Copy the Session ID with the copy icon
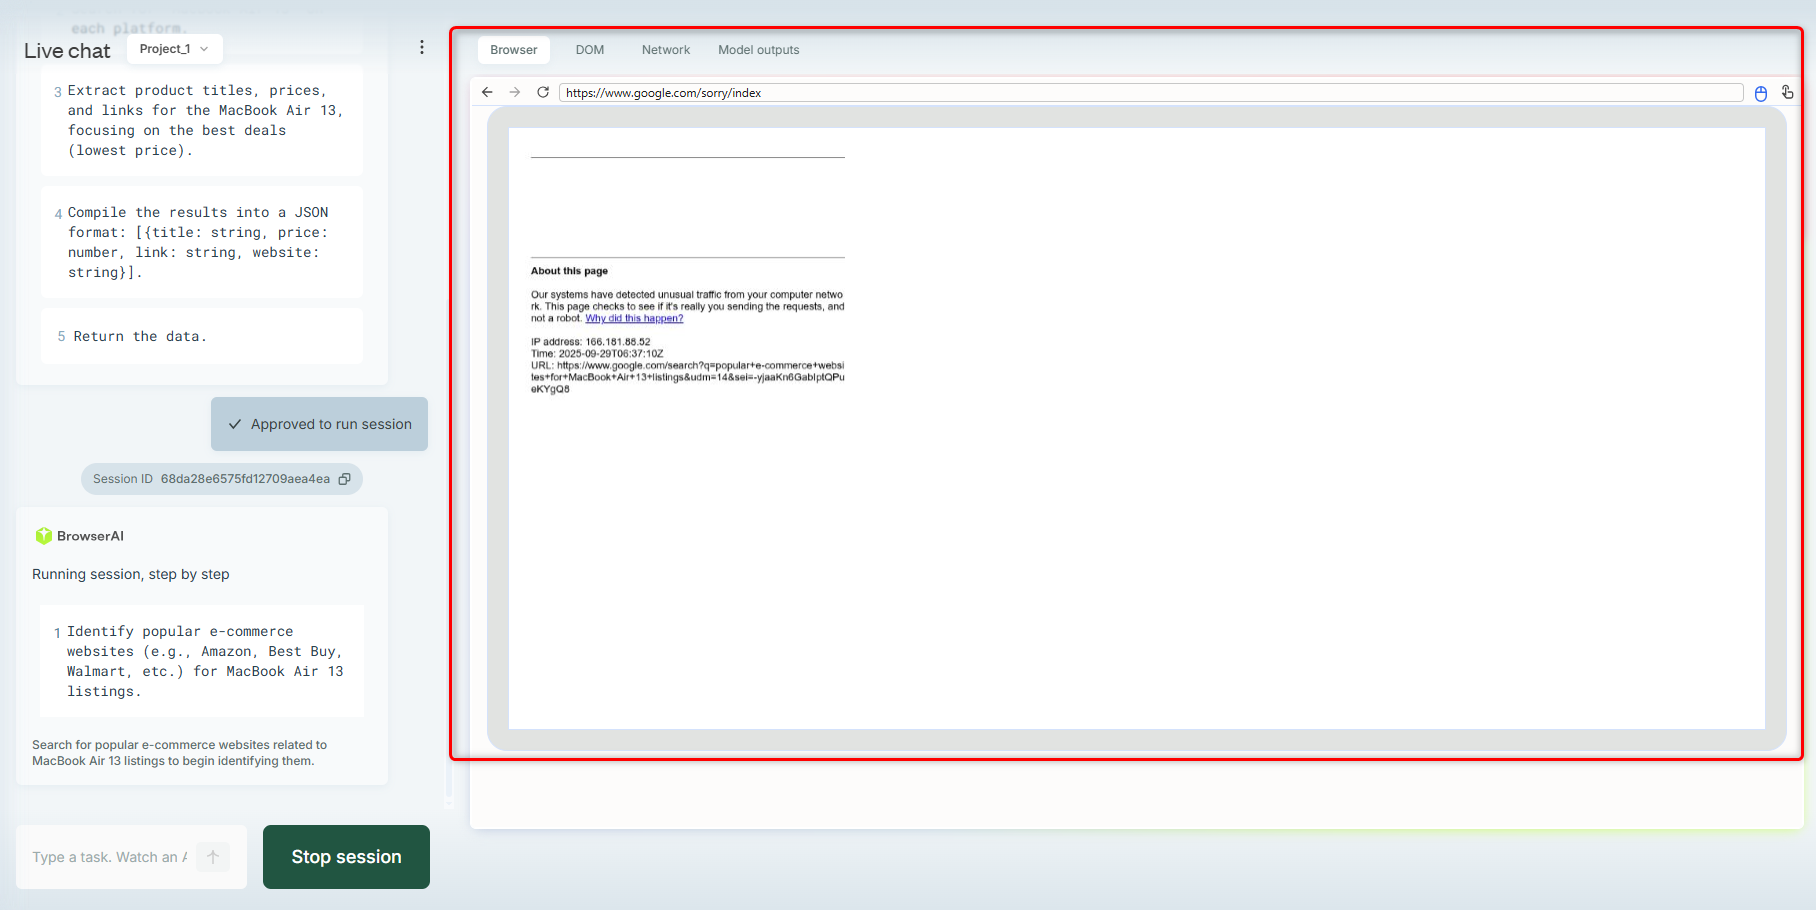 pyautogui.click(x=345, y=479)
